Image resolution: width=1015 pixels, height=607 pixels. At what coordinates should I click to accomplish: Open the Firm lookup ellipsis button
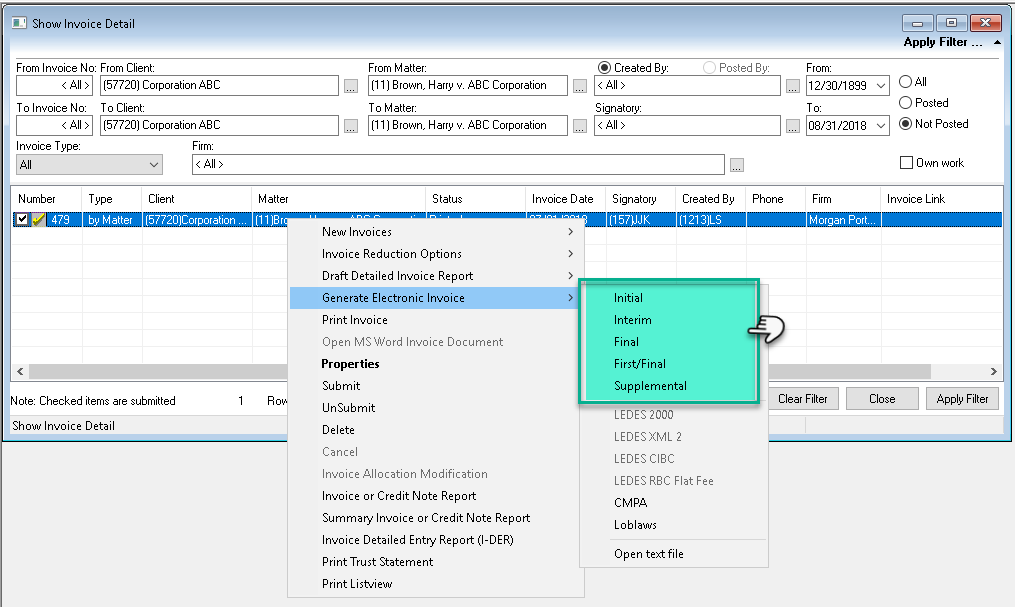pos(737,165)
